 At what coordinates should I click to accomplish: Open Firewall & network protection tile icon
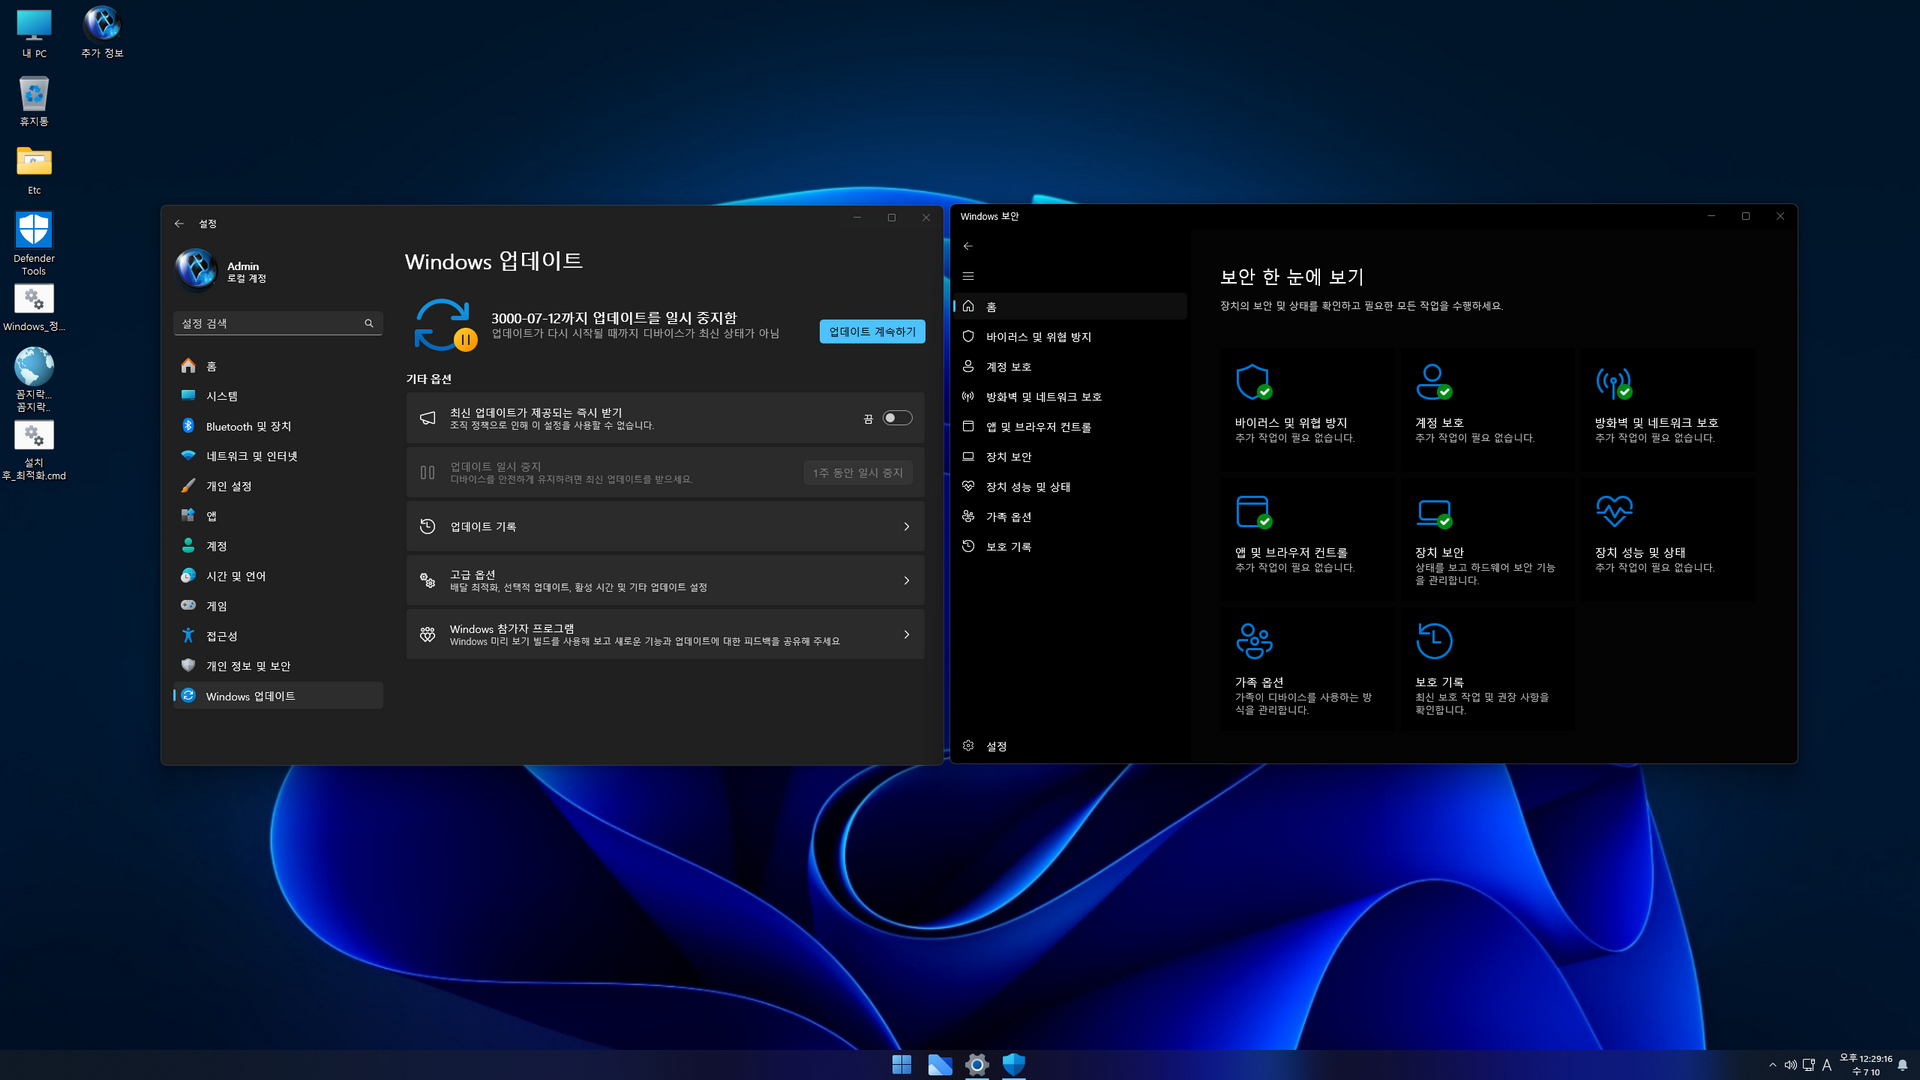1612,381
